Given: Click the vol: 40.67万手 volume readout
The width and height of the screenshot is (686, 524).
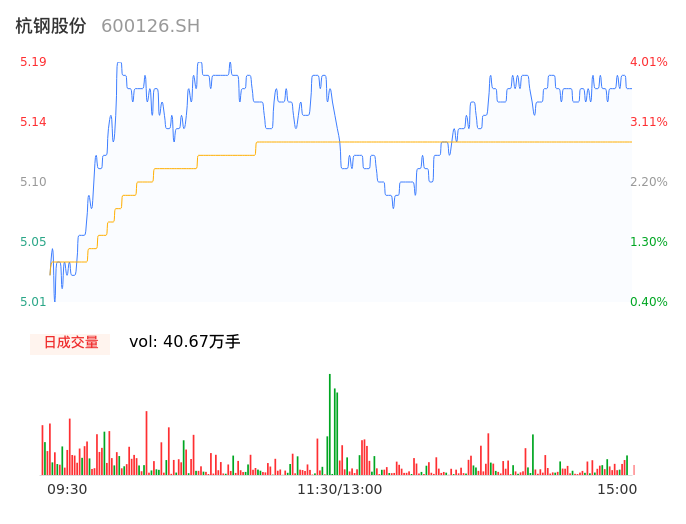Looking at the screenshot, I should click(185, 342).
